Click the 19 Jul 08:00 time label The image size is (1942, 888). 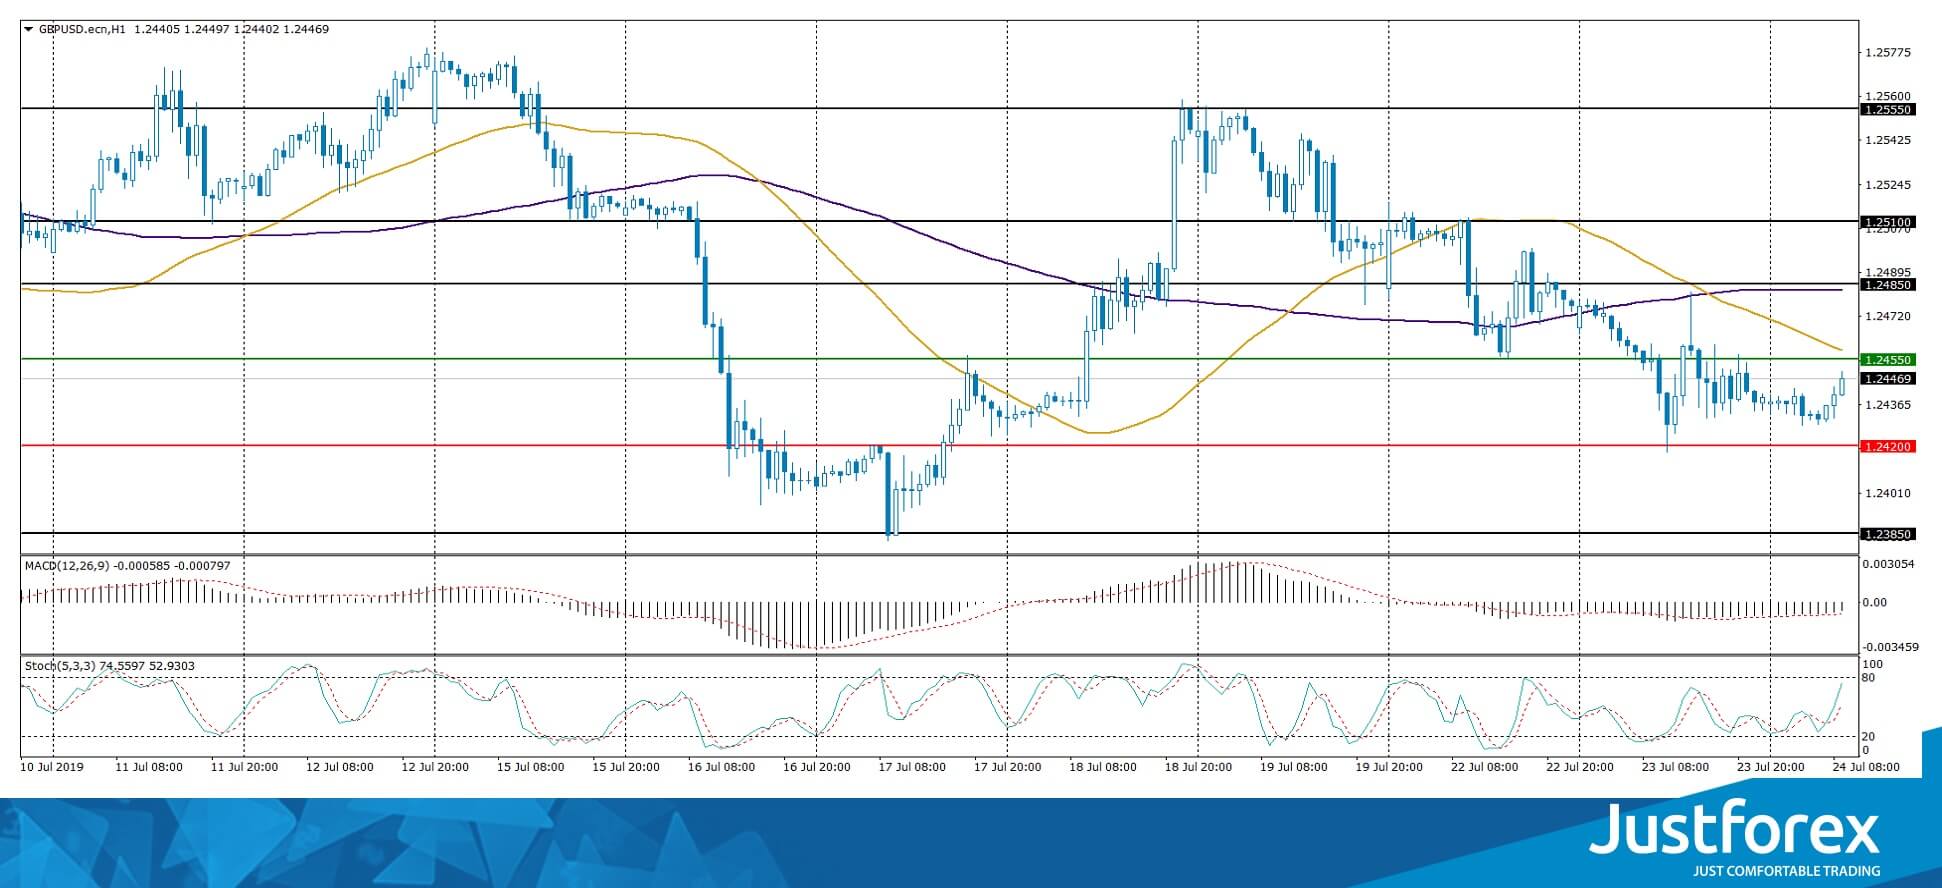click(1295, 767)
